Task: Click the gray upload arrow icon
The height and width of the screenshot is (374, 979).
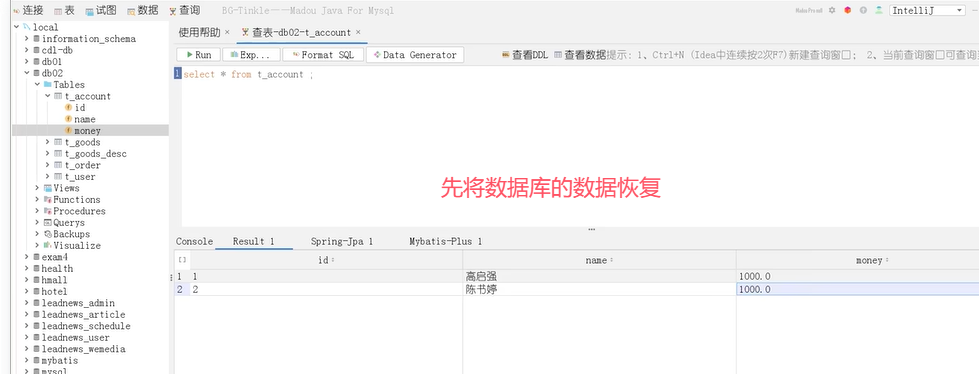Action: [863, 11]
